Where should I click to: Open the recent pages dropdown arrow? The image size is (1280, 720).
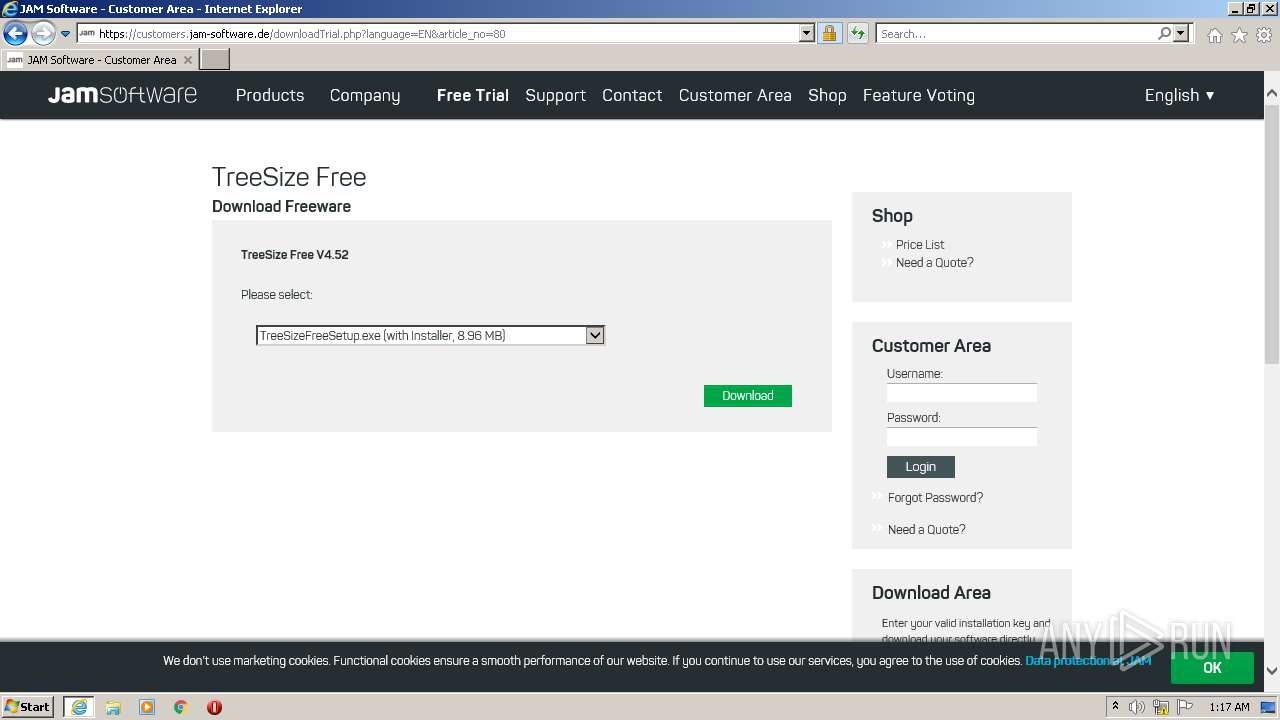66,34
